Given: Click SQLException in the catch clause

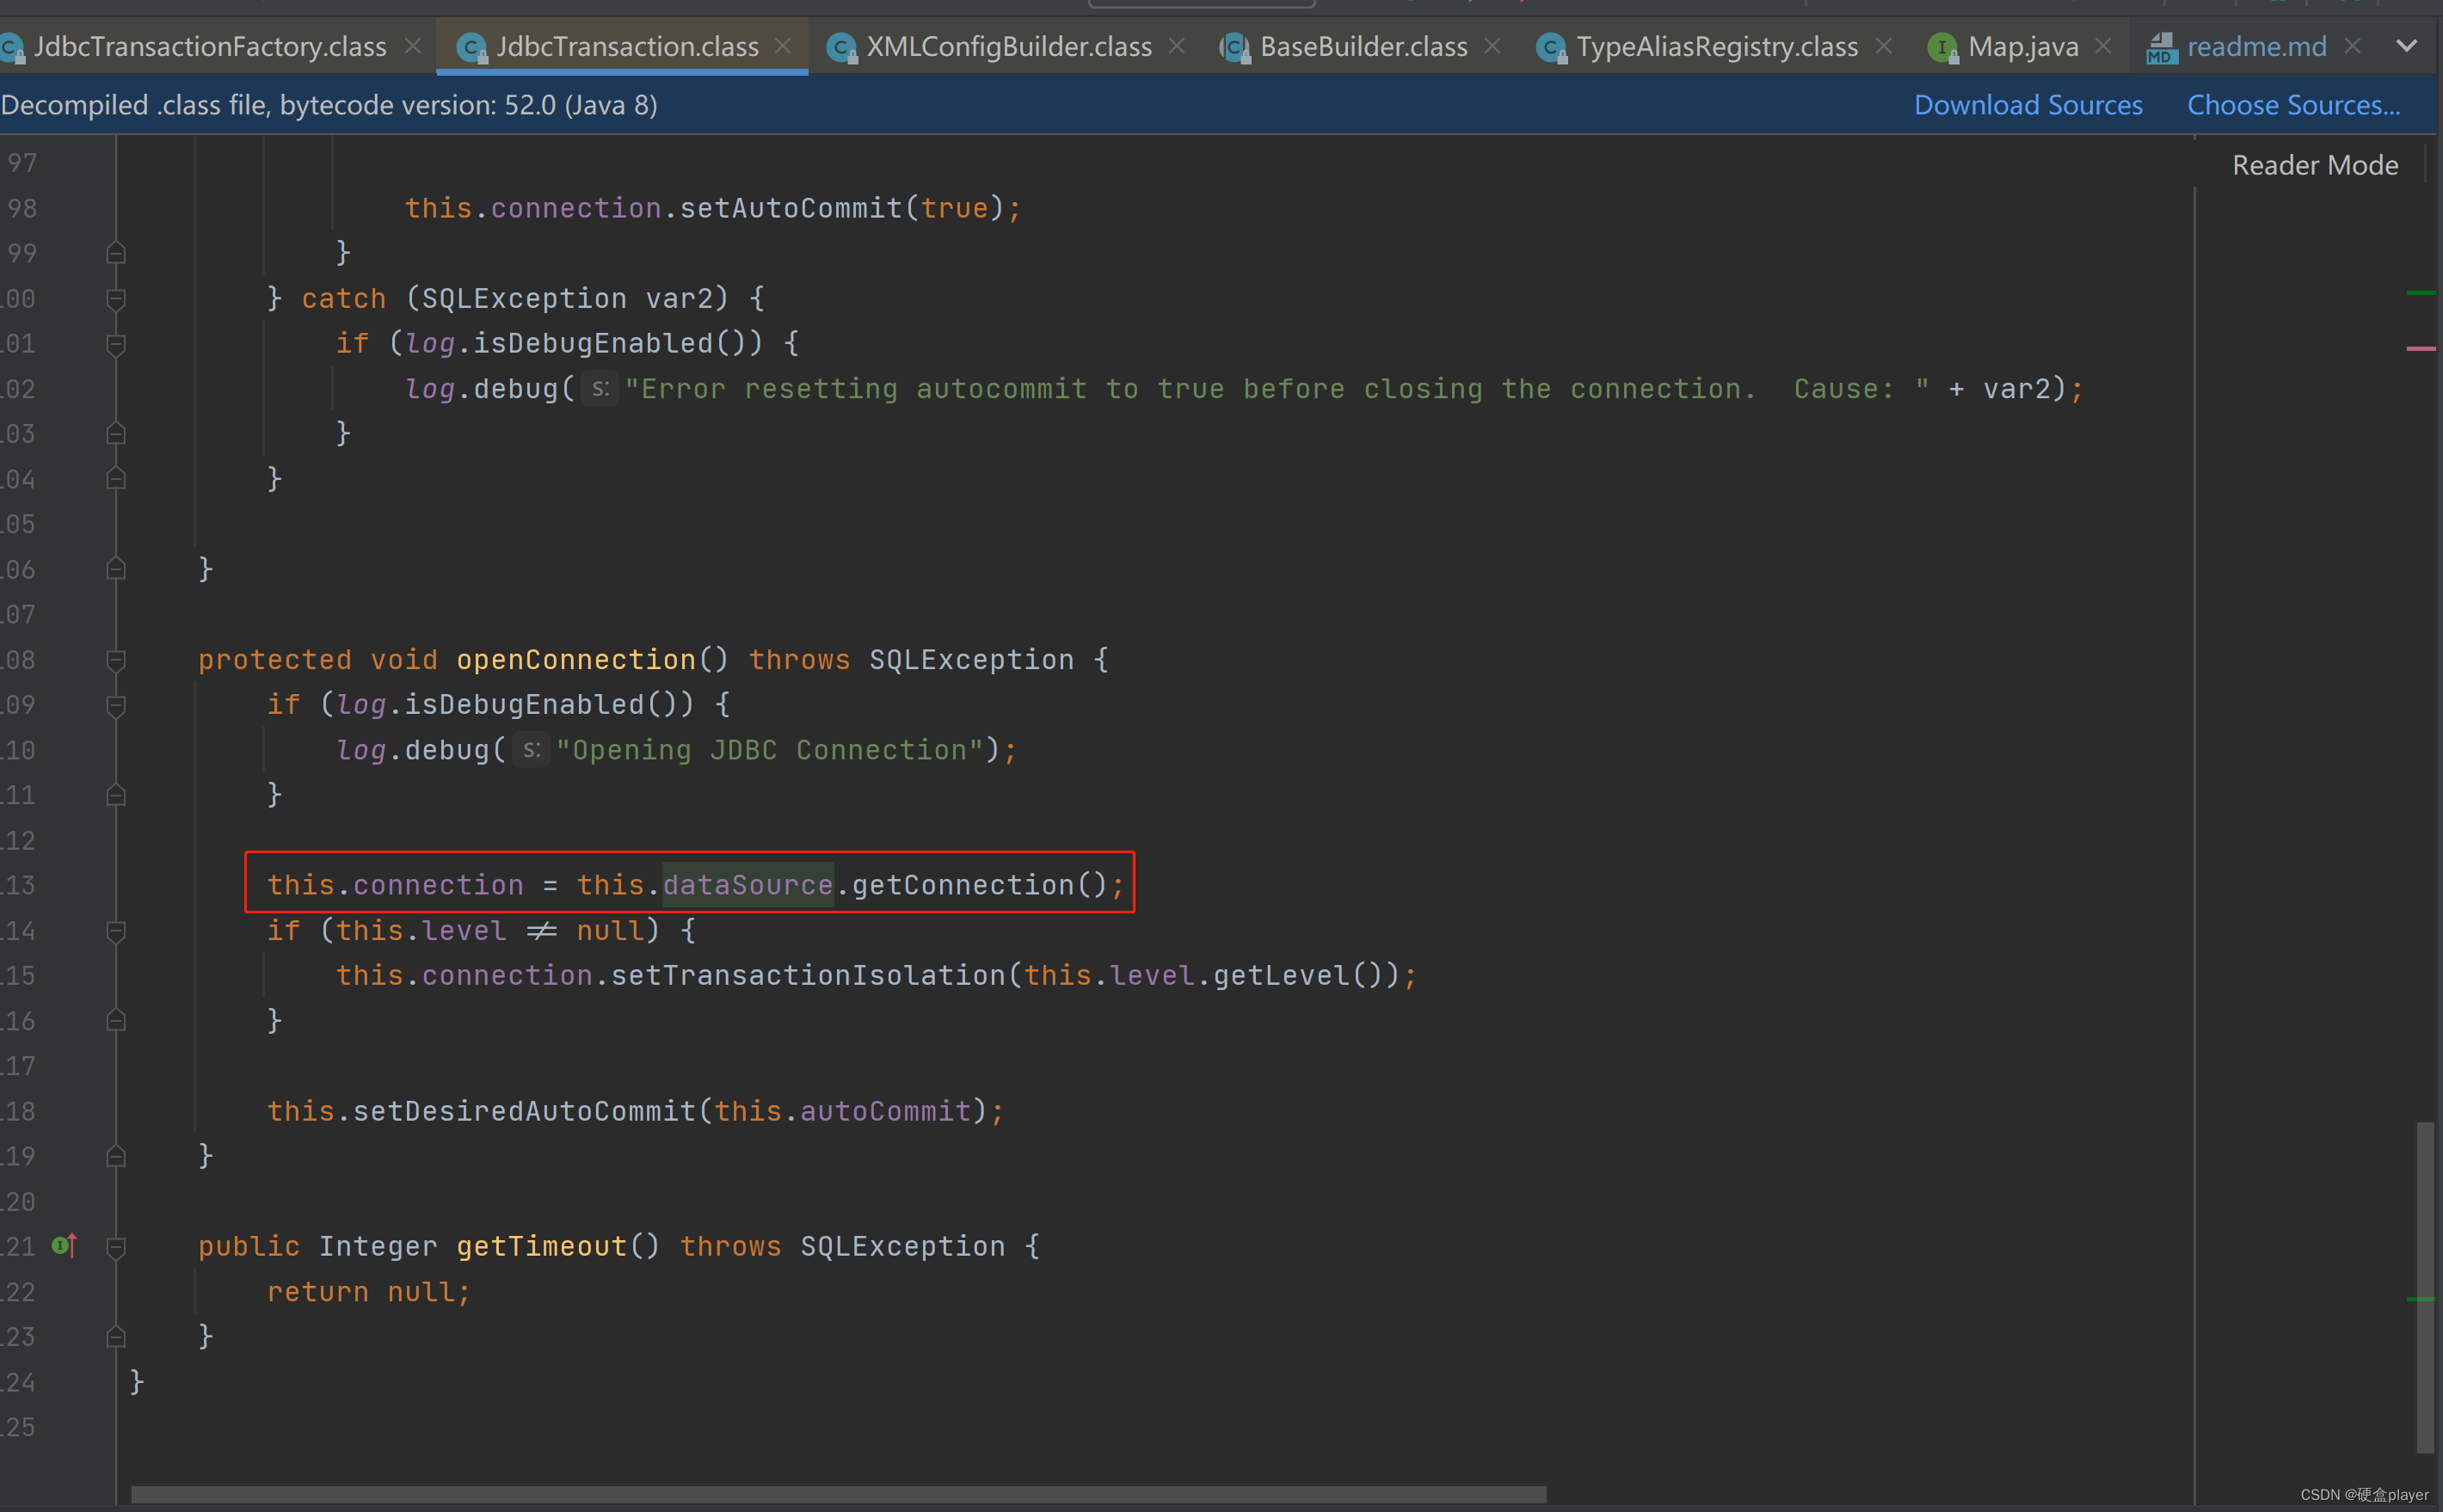Looking at the screenshot, I should click(x=524, y=298).
